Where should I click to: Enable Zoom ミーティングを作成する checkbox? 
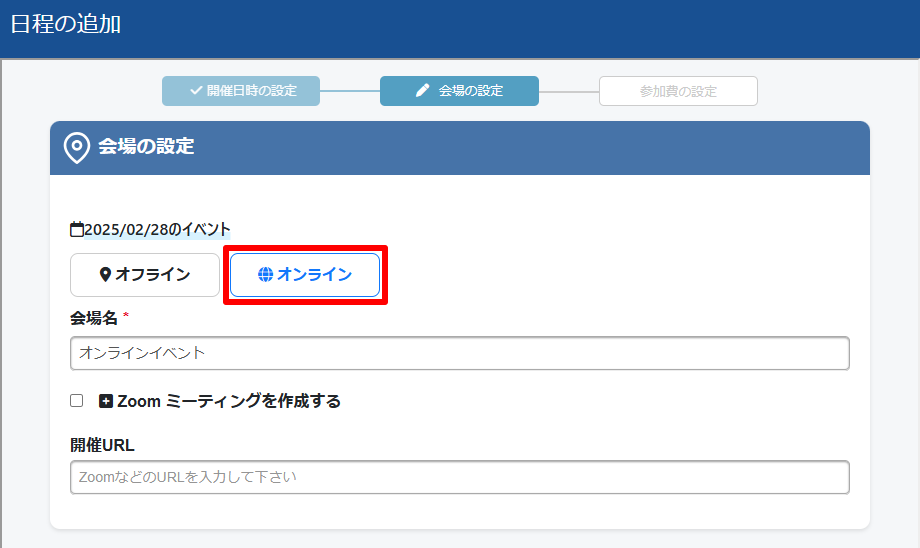pyautogui.click(x=76, y=401)
